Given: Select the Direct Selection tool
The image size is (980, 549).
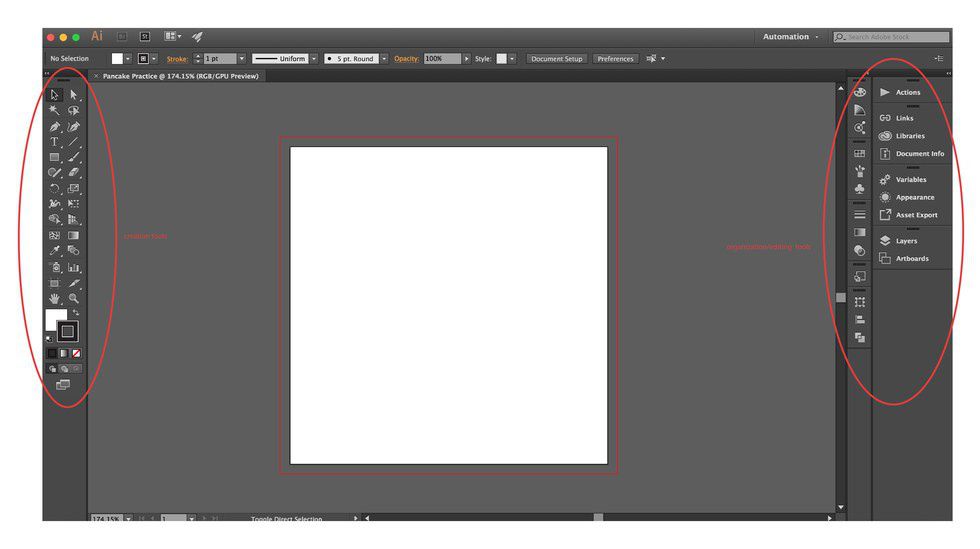Looking at the screenshot, I should (x=74, y=95).
